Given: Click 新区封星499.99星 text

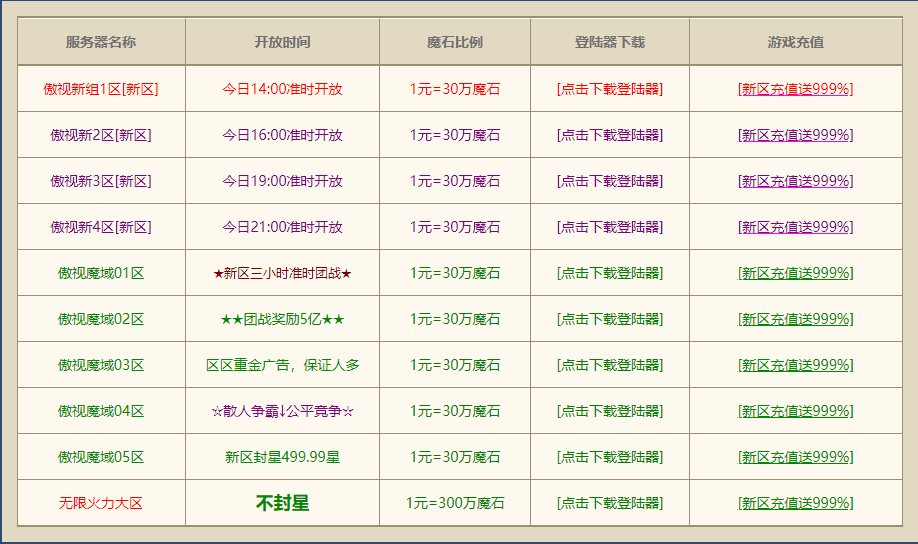Looking at the screenshot, I should (282, 457).
